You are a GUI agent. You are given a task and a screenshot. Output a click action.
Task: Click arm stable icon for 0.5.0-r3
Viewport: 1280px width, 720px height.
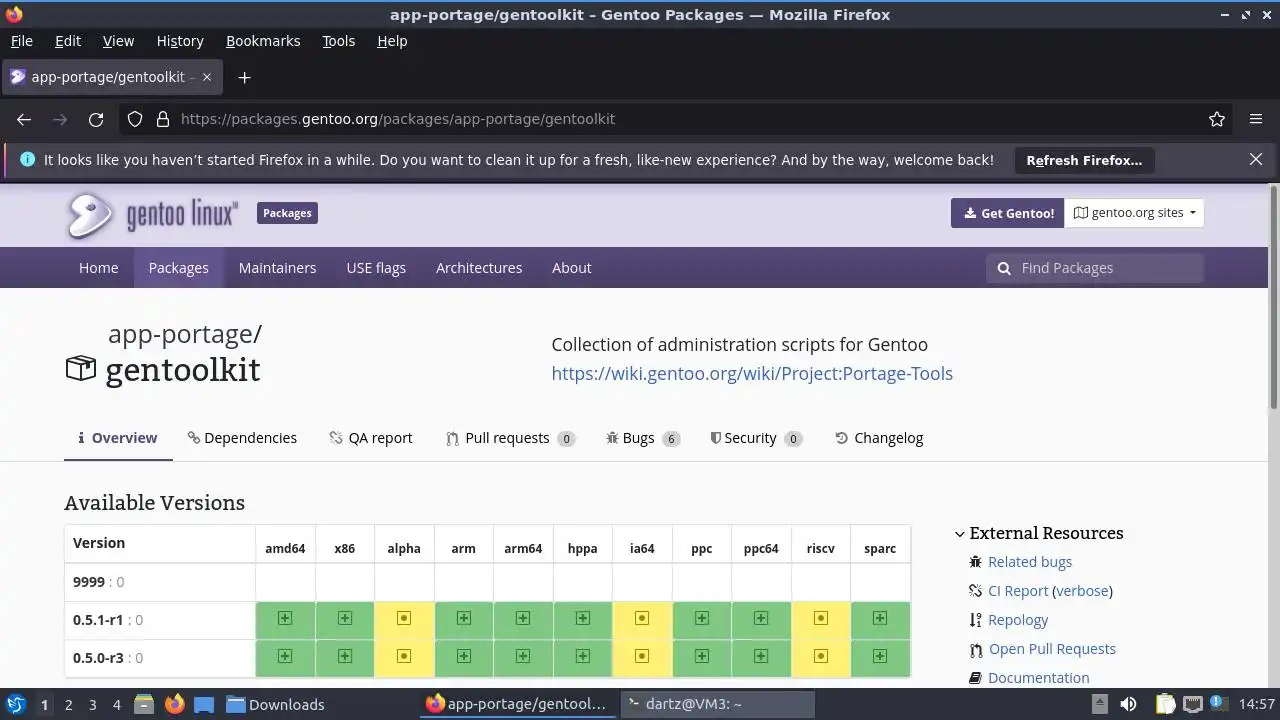tap(464, 657)
